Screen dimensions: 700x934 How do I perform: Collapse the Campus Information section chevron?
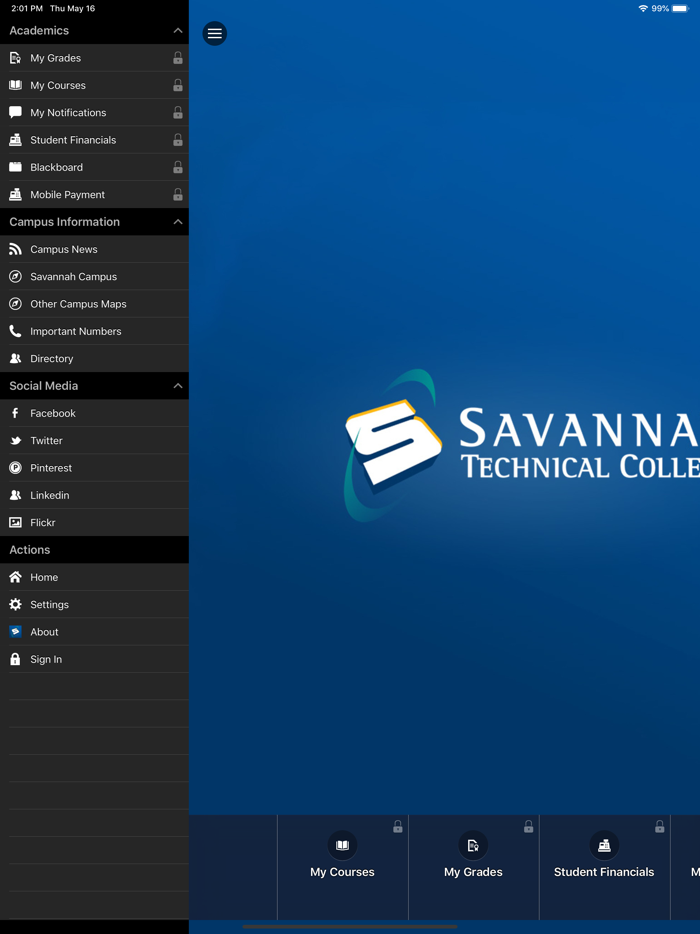pos(178,222)
